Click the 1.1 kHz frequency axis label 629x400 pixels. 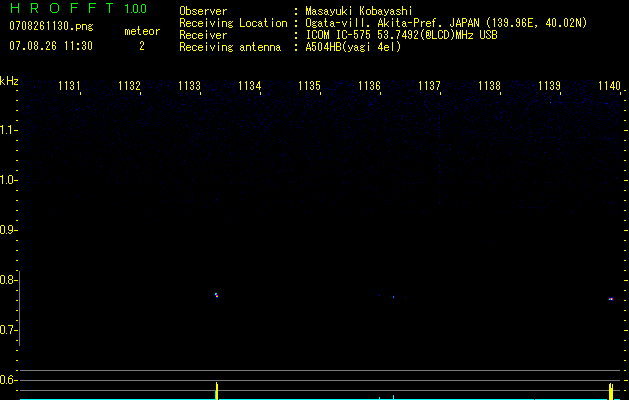(x=9, y=130)
